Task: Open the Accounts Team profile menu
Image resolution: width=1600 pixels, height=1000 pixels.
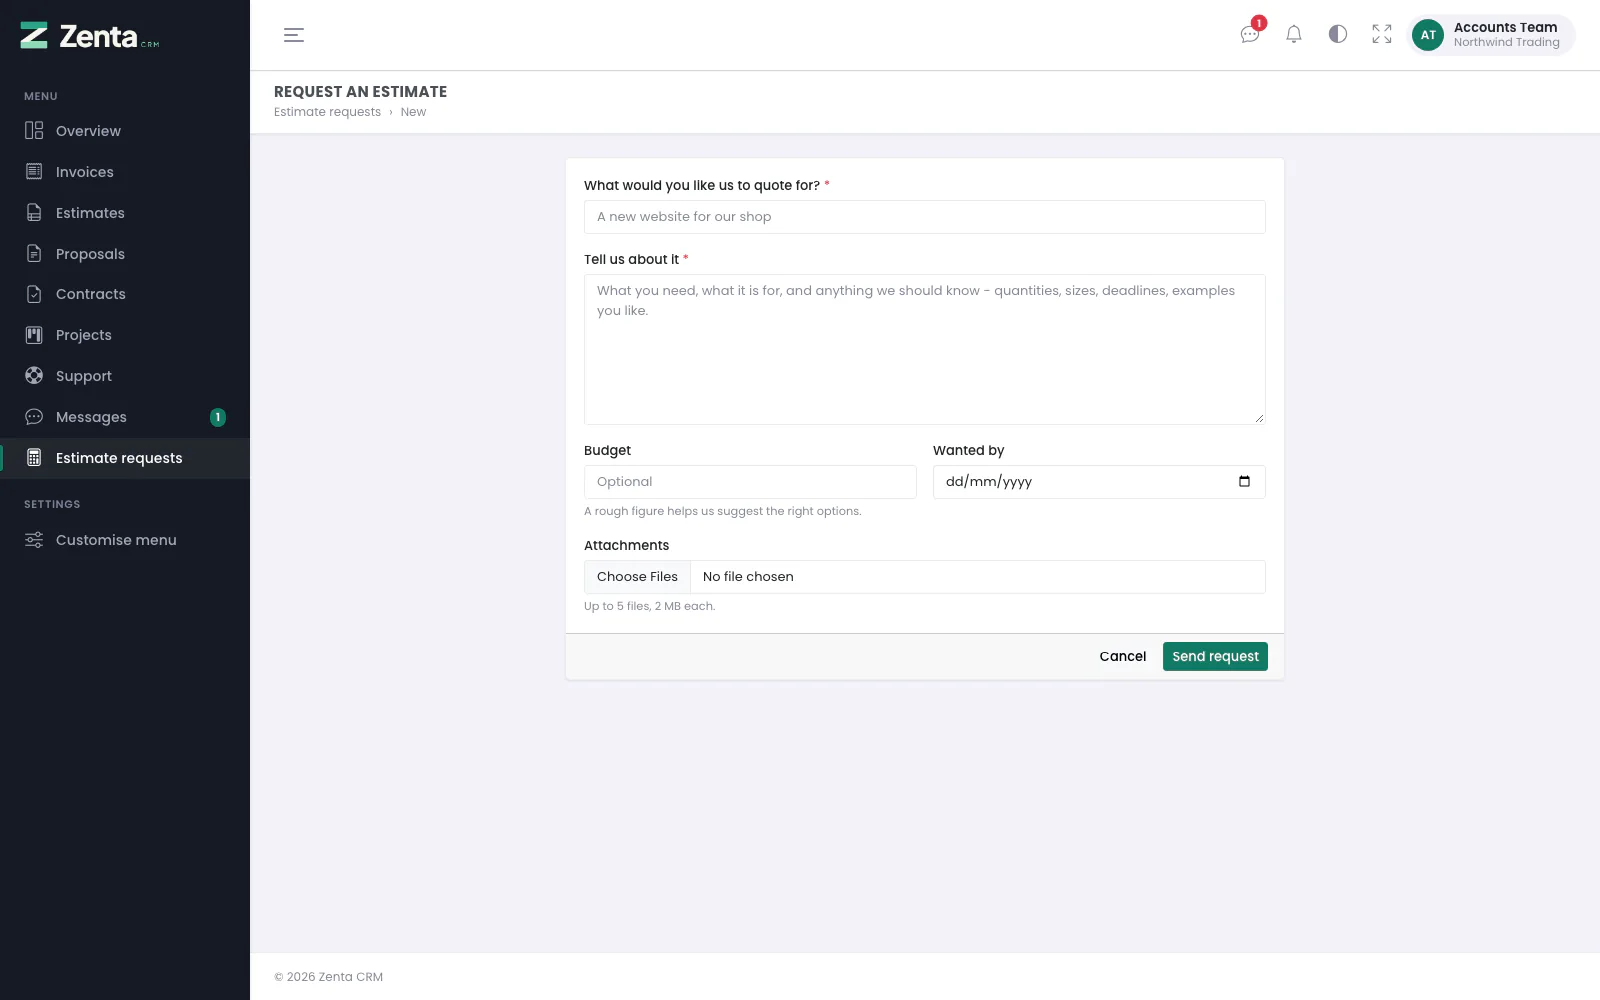Action: [x=1491, y=35]
